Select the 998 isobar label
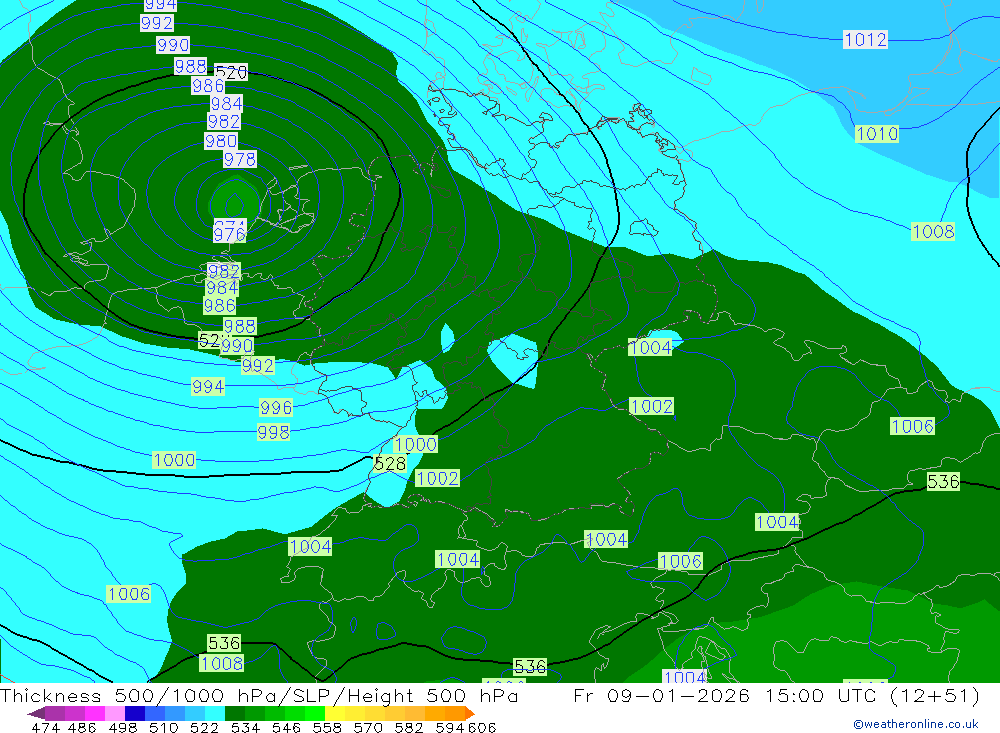Viewport: 1000px width, 733px height. (273, 433)
